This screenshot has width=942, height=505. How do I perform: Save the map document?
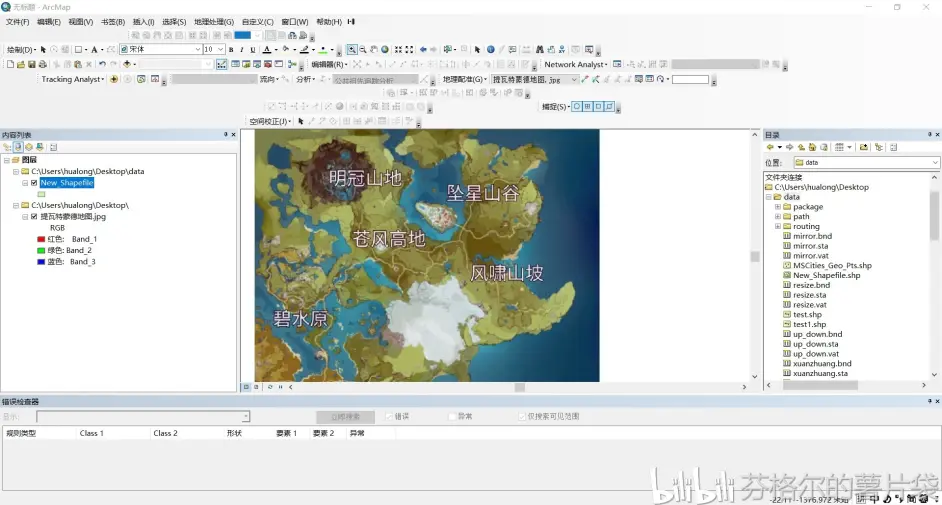point(32,64)
